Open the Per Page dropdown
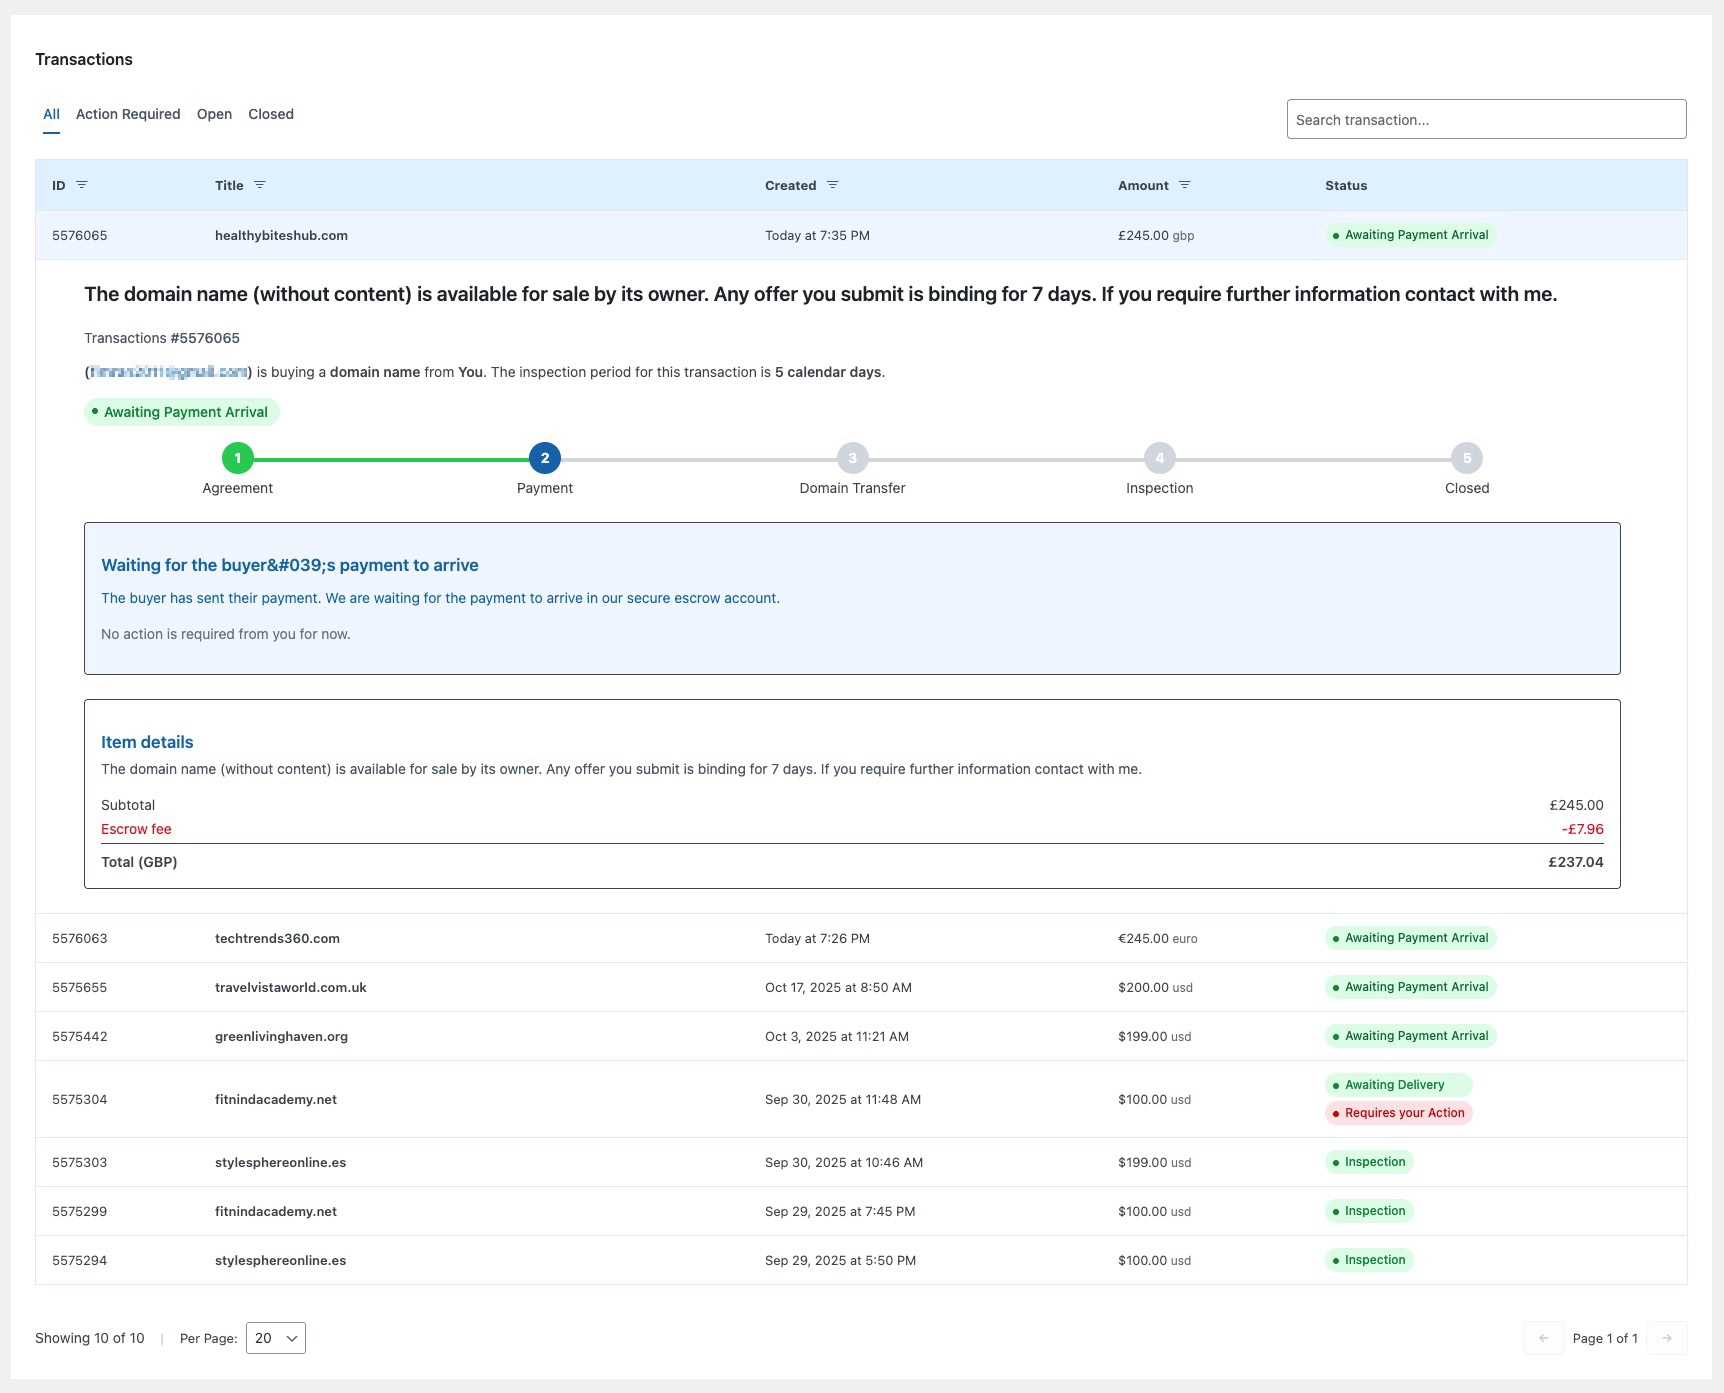This screenshot has width=1724, height=1393. point(276,1338)
